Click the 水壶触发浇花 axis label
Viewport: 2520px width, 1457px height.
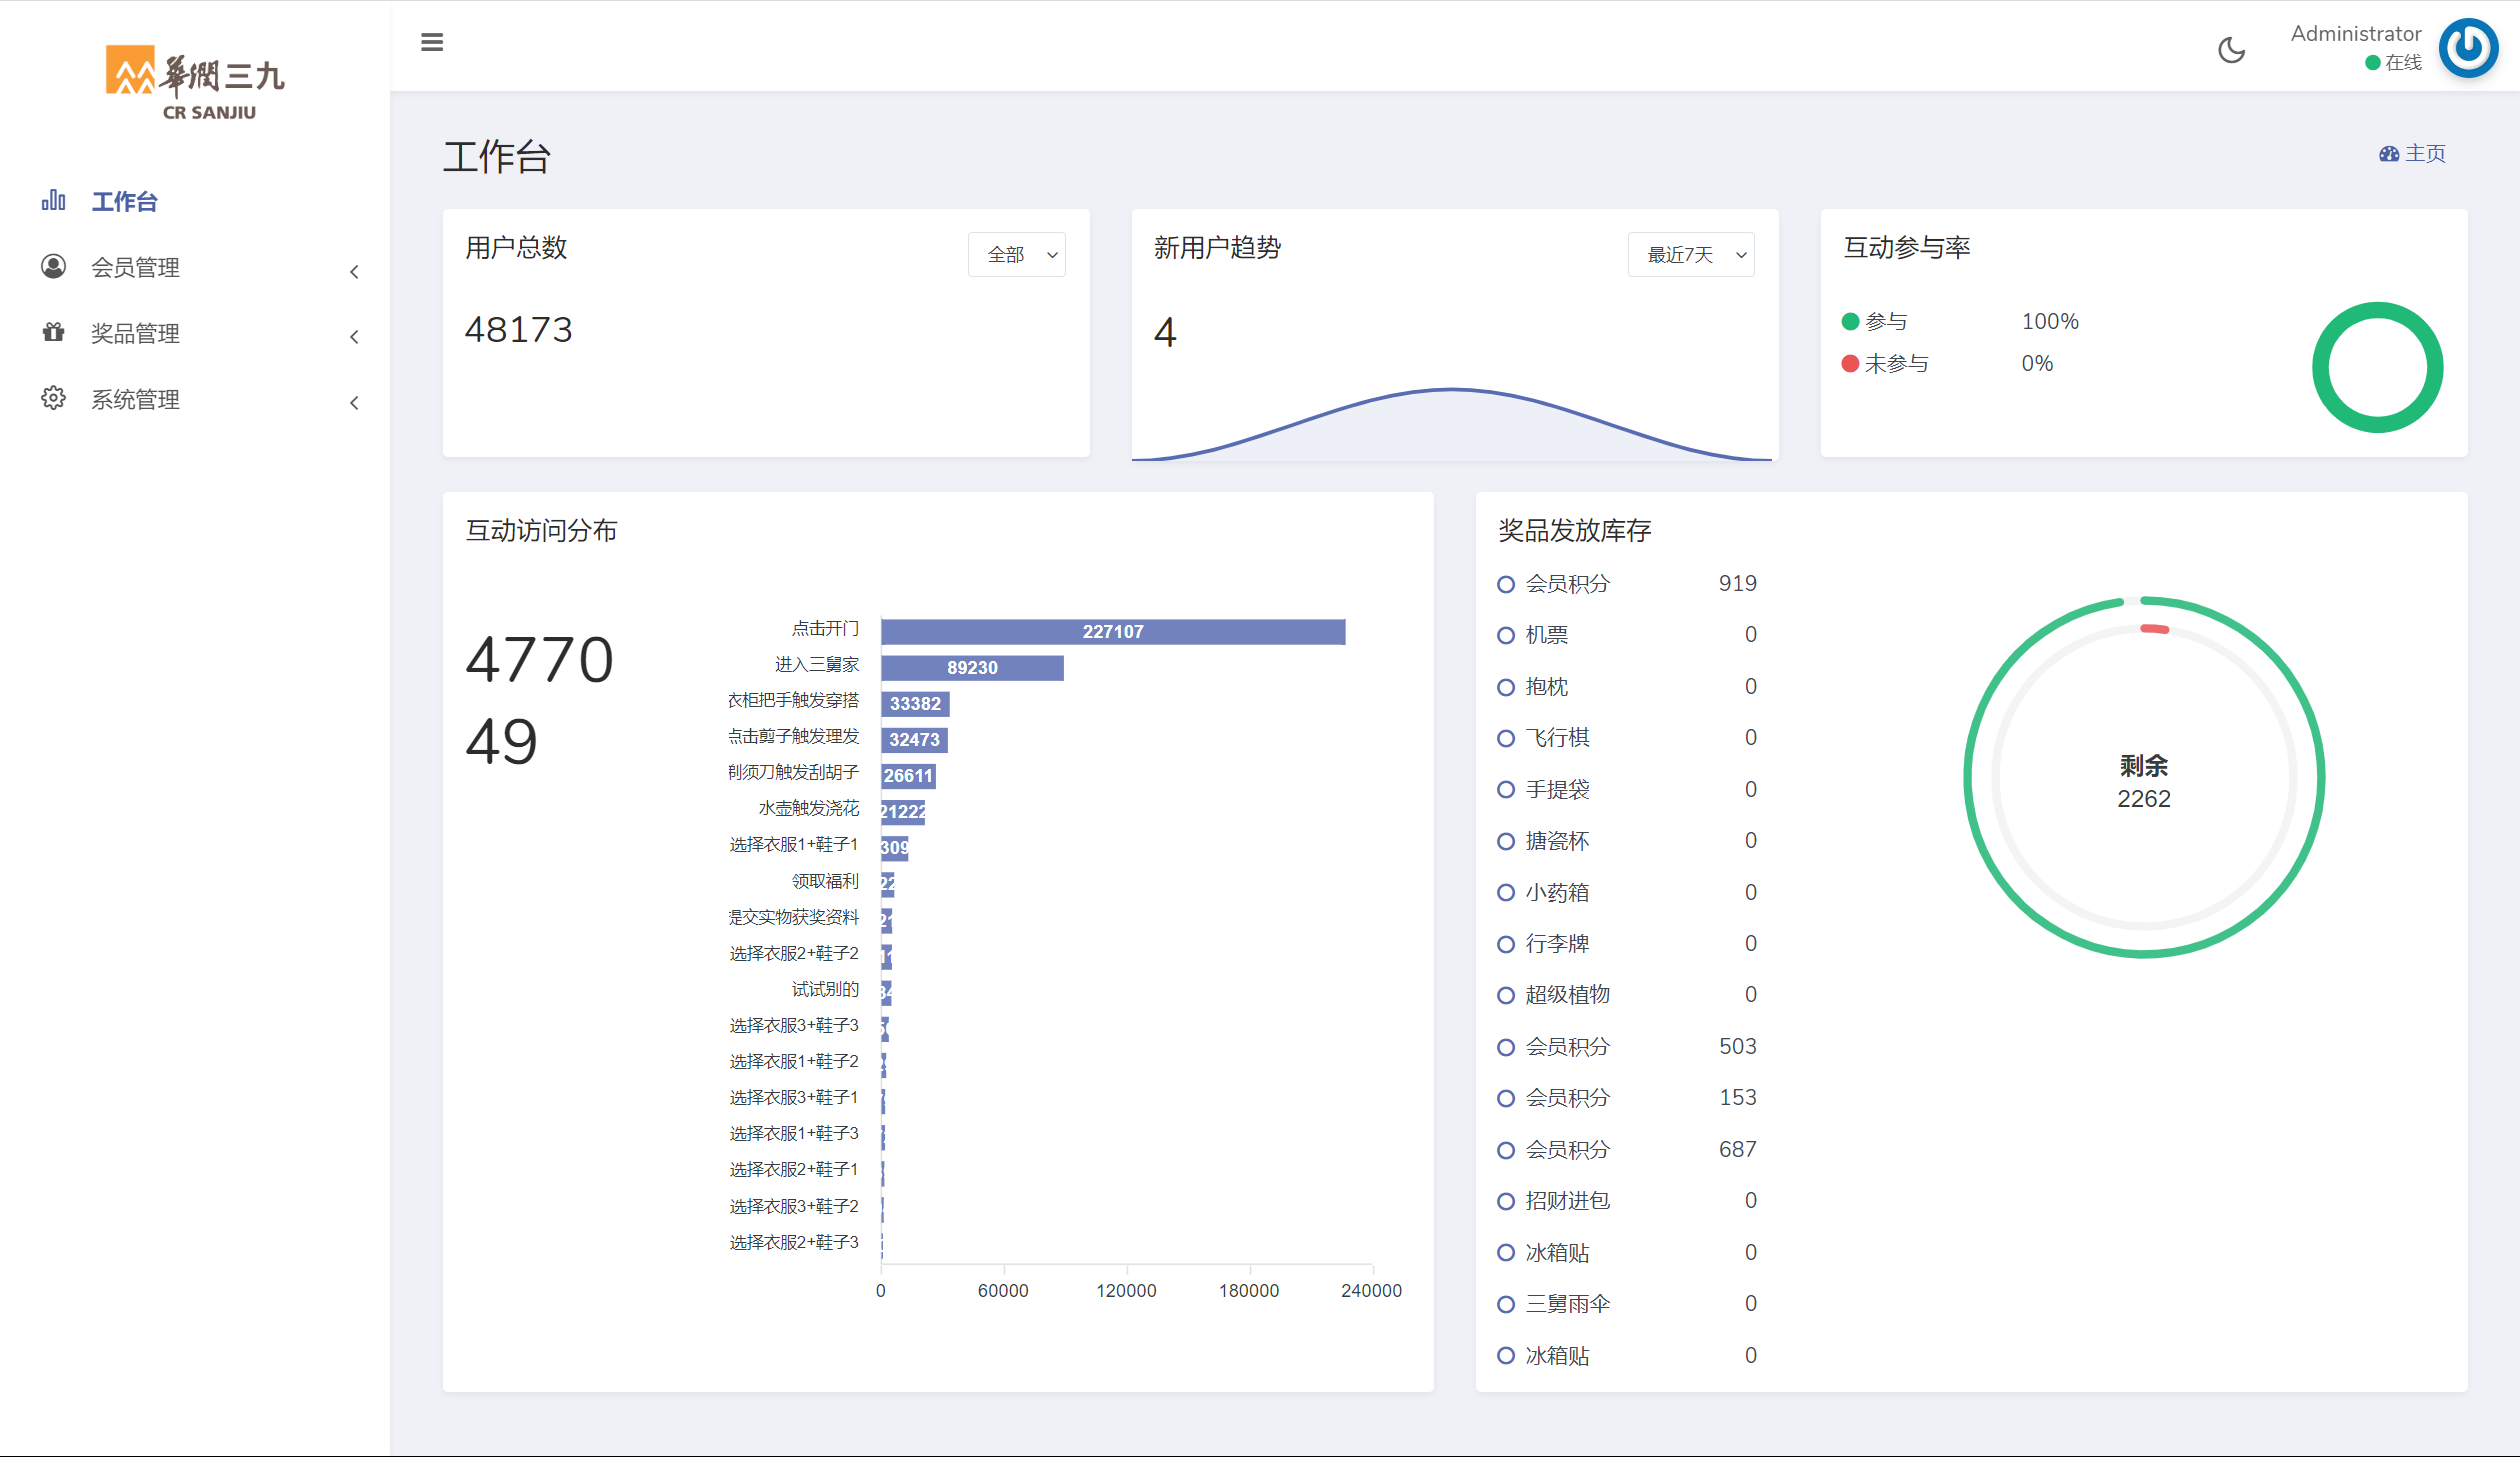(808, 808)
